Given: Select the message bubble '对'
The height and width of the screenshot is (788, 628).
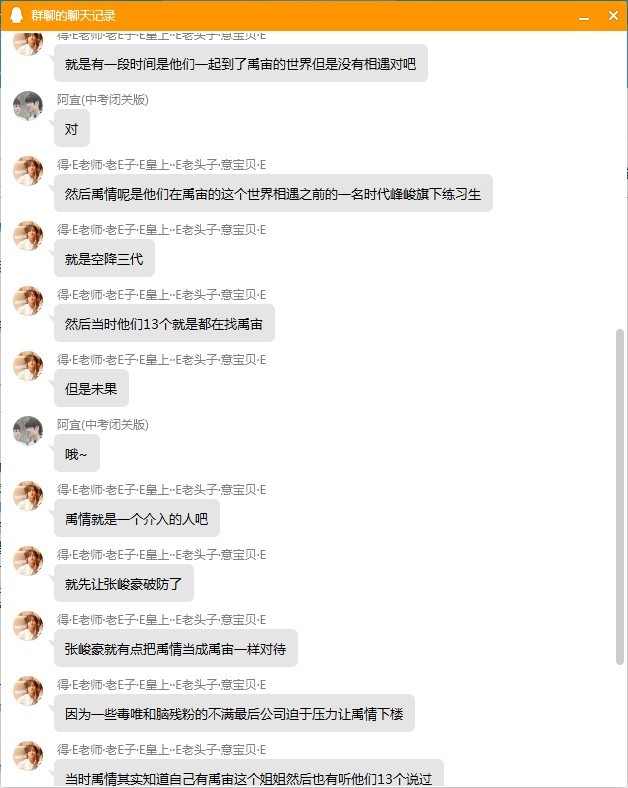Looking at the screenshot, I should pyautogui.click(x=72, y=129).
